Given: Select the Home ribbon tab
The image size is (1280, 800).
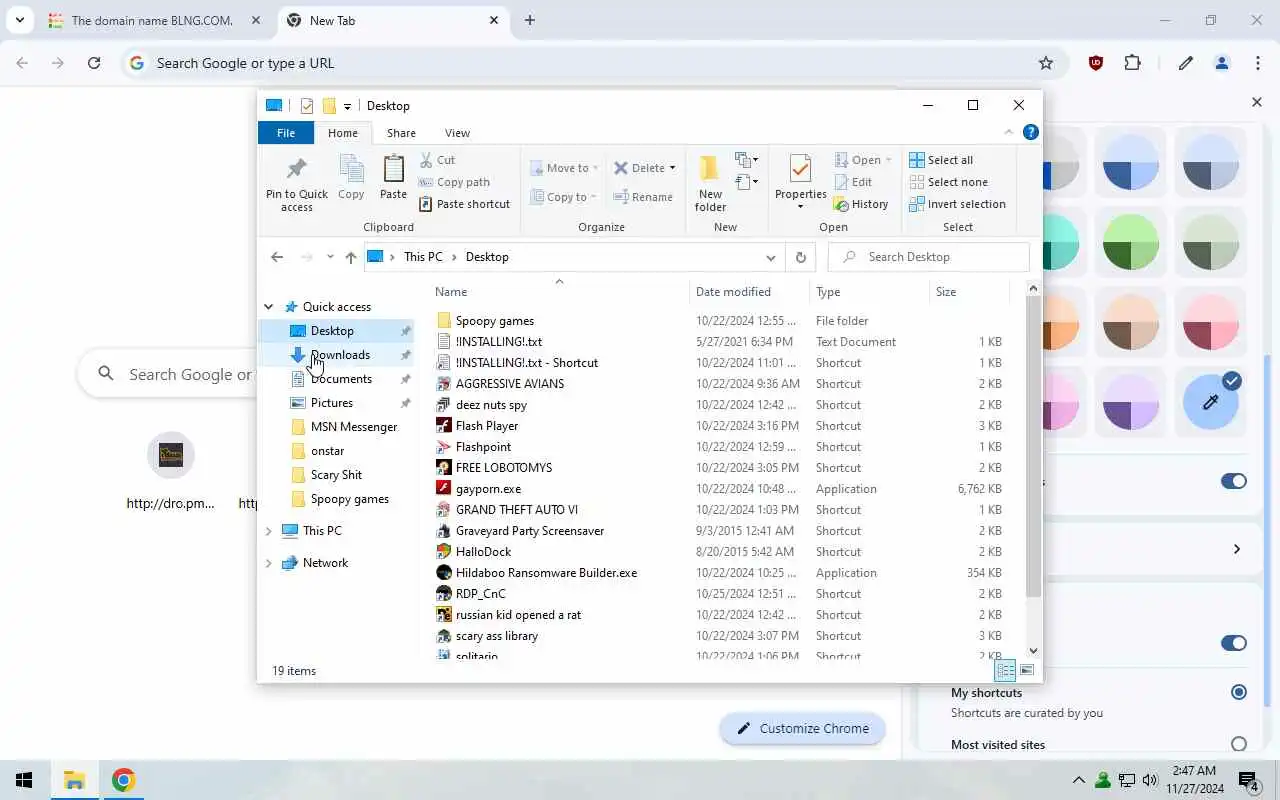Looking at the screenshot, I should 342,133.
